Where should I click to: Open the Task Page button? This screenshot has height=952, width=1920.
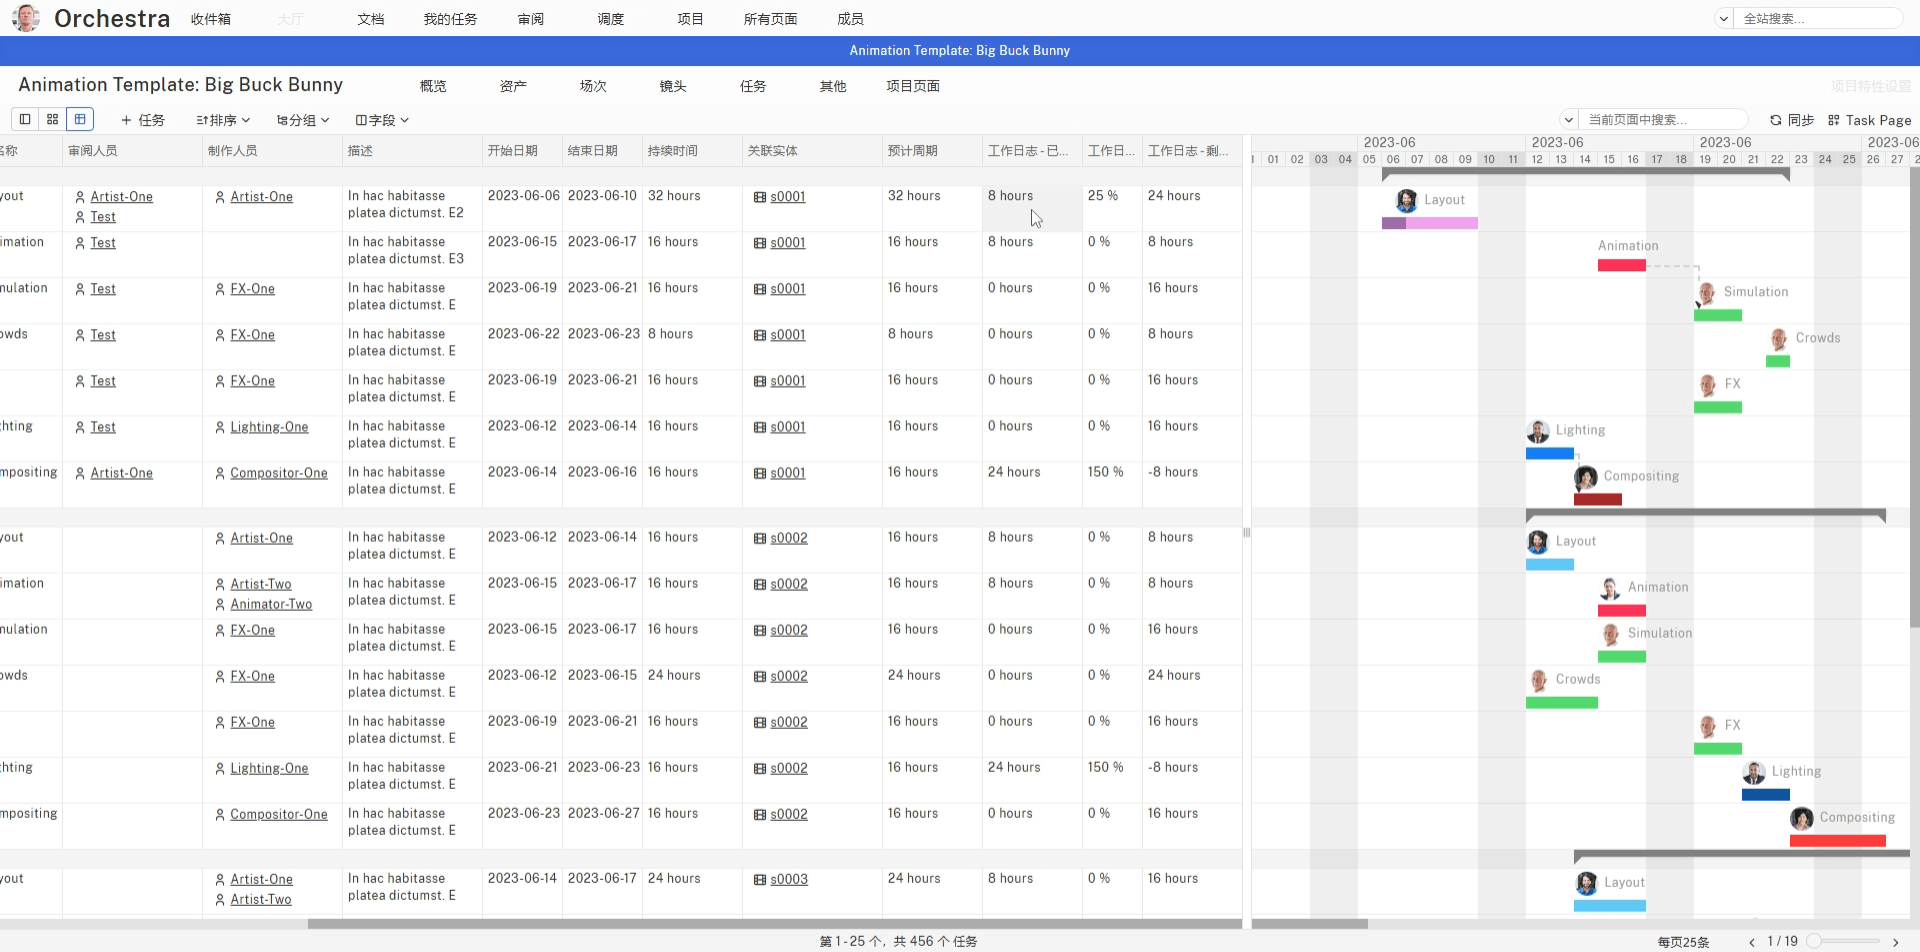click(1869, 120)
